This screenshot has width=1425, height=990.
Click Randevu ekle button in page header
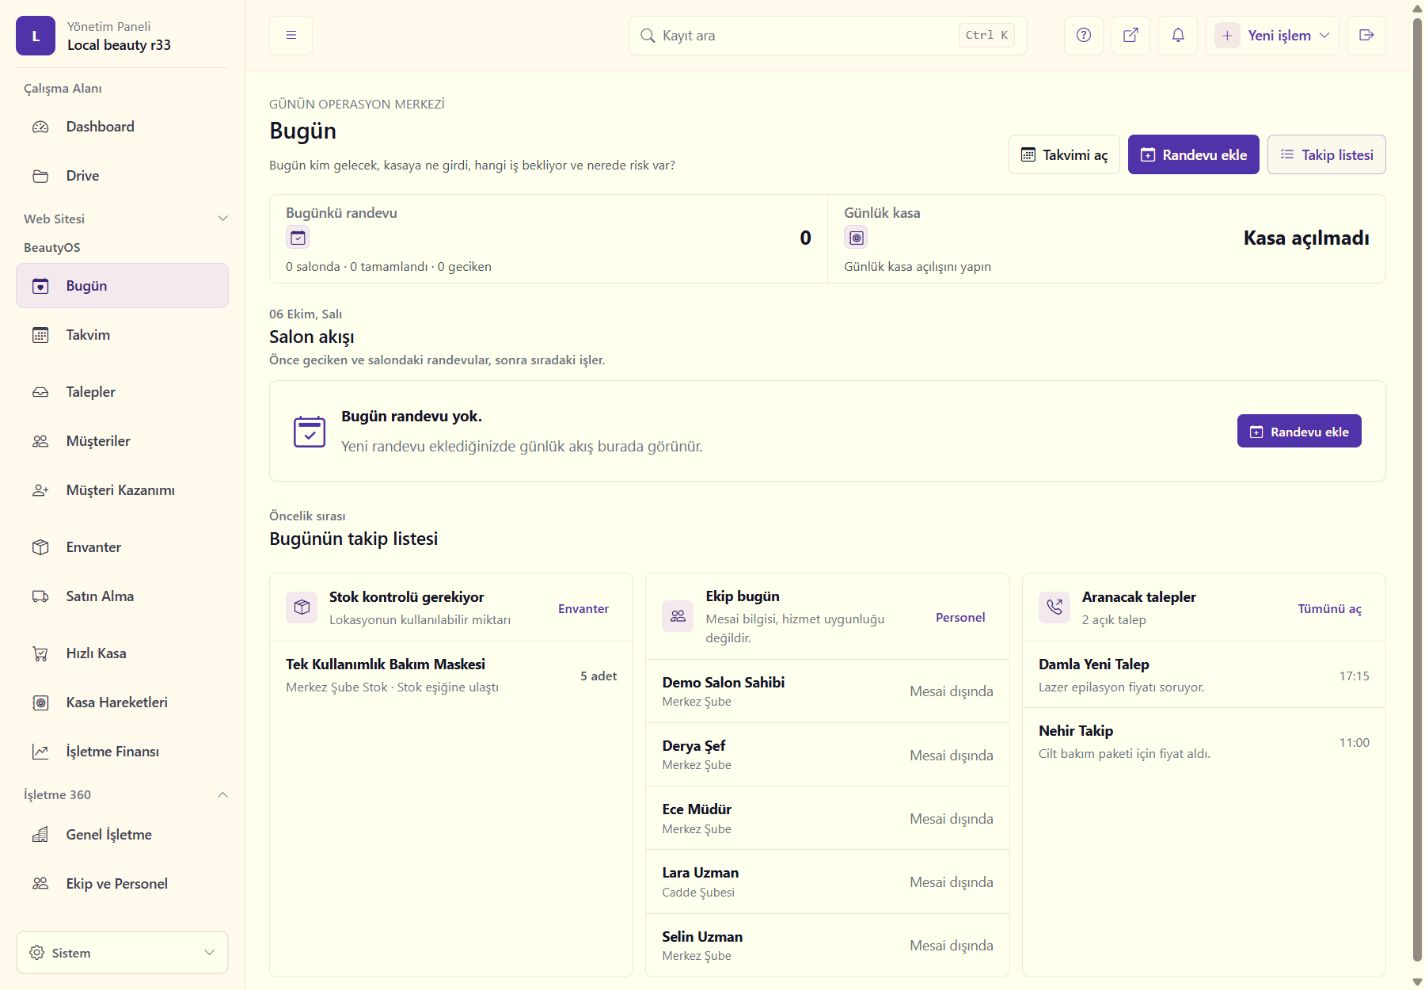(x=1194, y=155)
